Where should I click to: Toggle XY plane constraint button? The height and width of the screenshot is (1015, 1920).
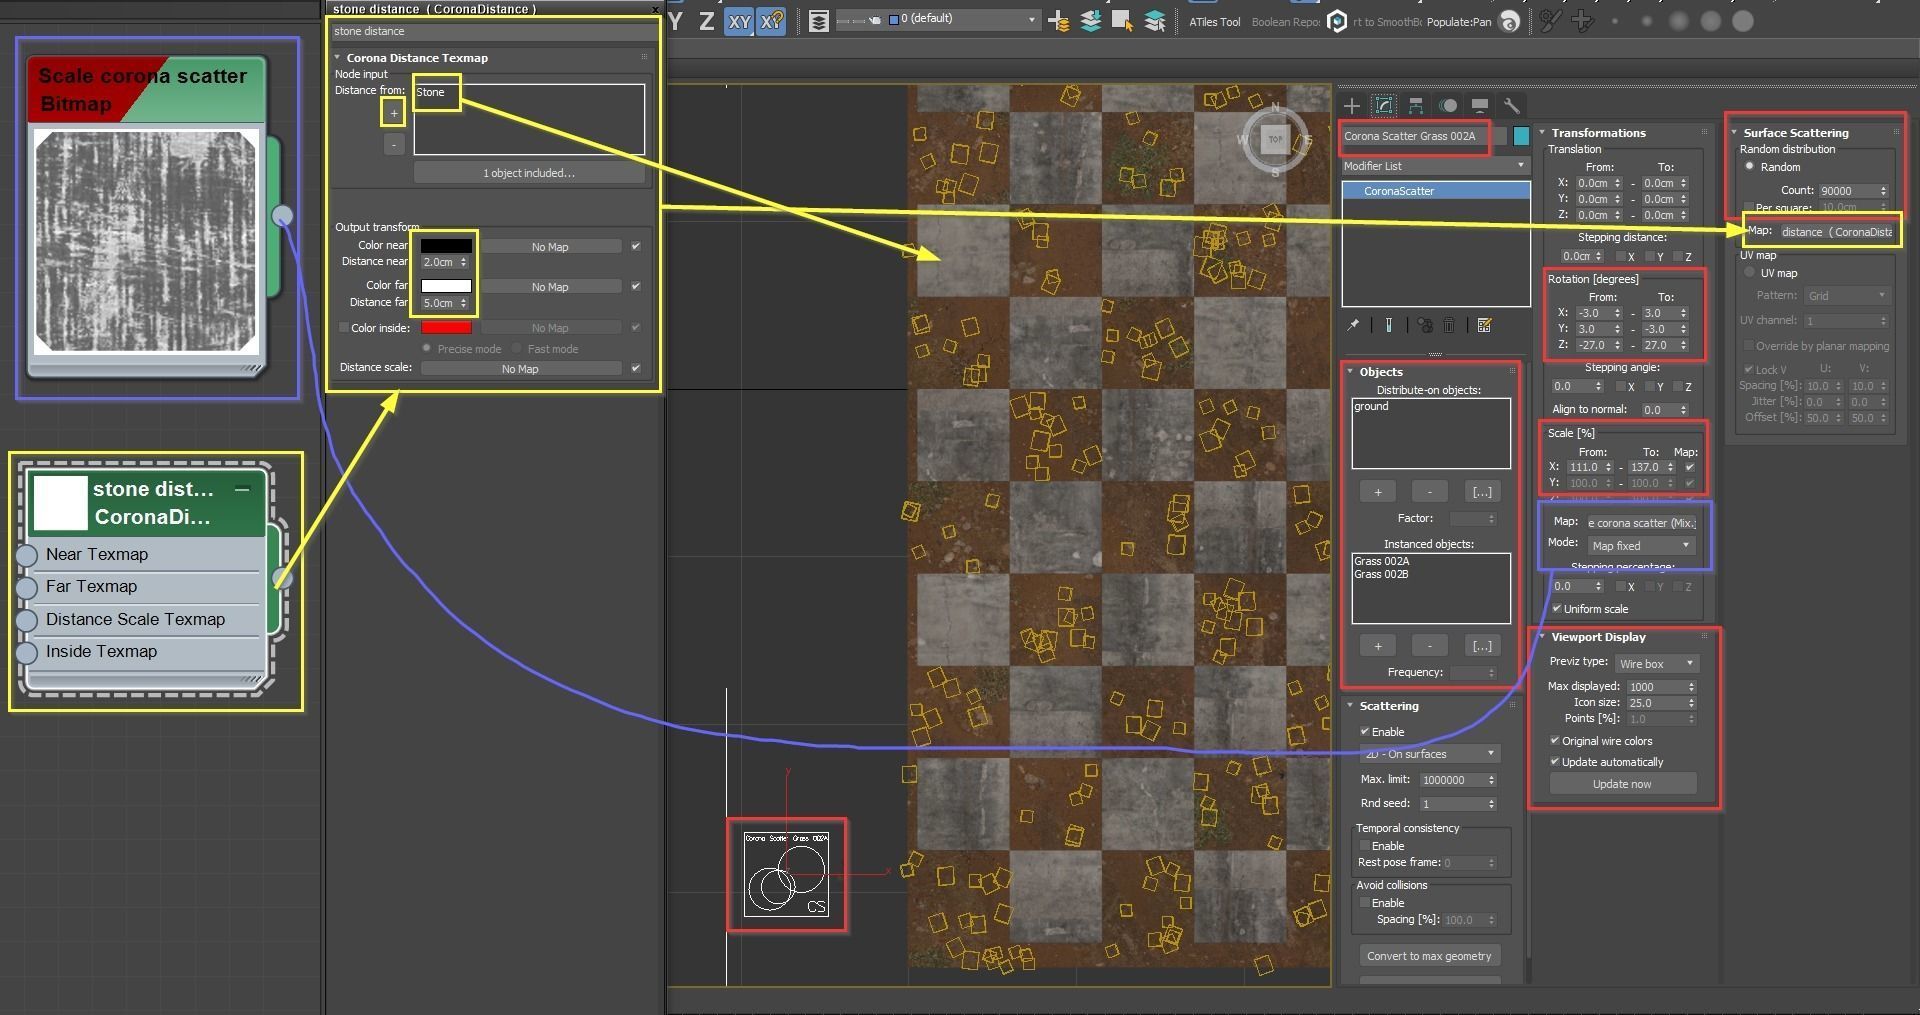point(739,21)
